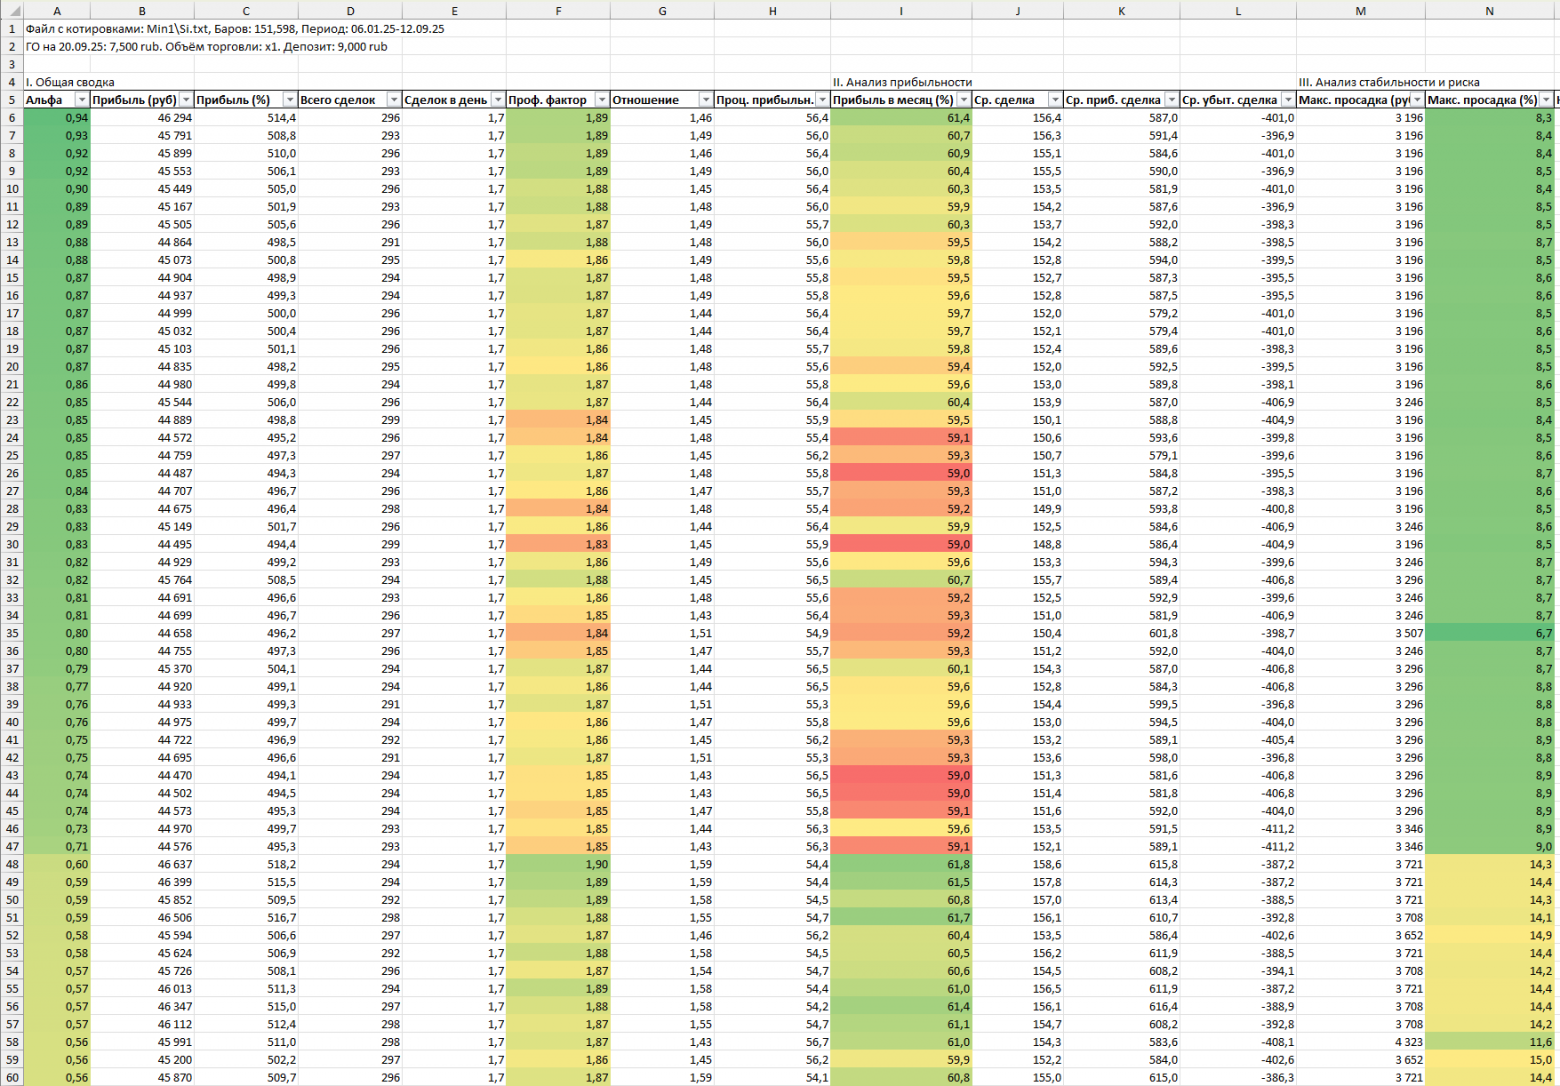Image resolution: width=1560 pixels, height=1086 pixels.
Task: Select column A by its header
Action: pos(57,10)
